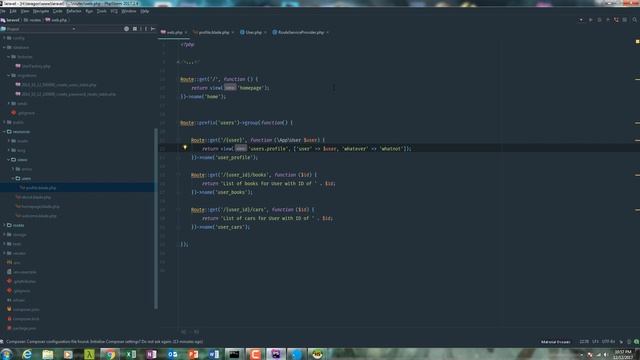The height and width of the screenshot is (360, 640).
Task: Click the Project panel vertical scrollbar
Action: tap(156, 219)
